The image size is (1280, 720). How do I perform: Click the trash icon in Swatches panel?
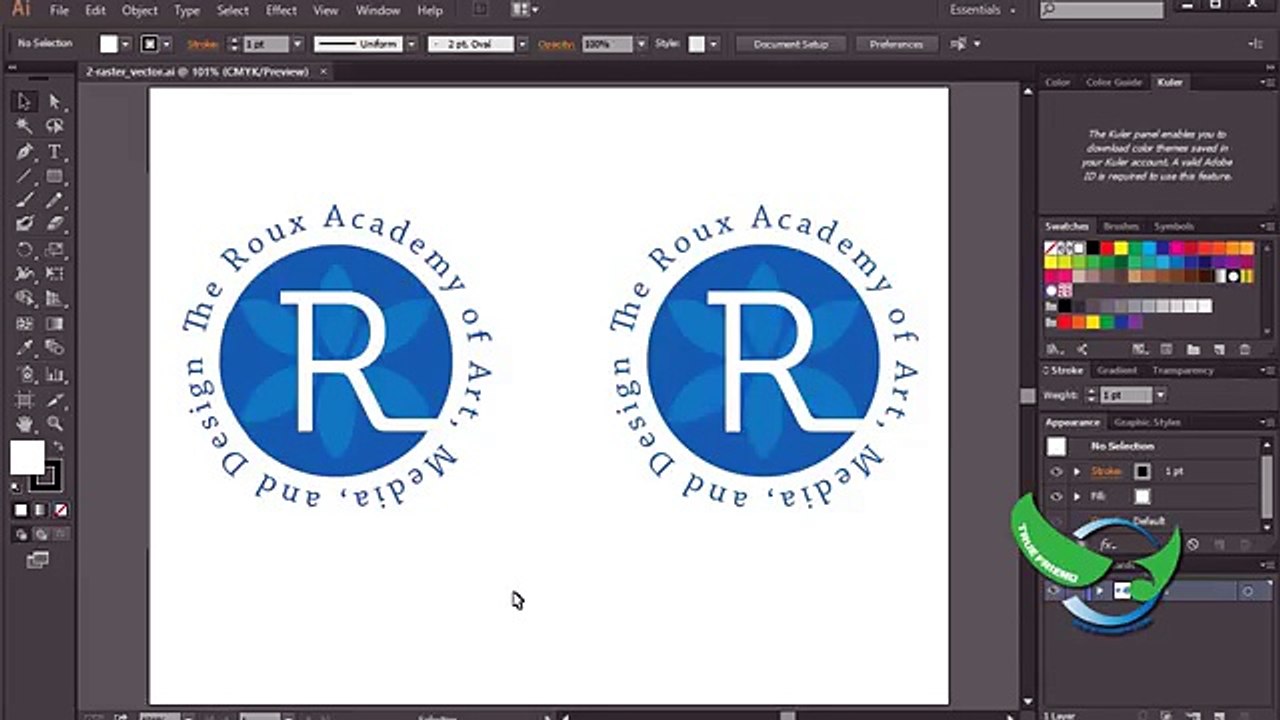coord(1245,349)
